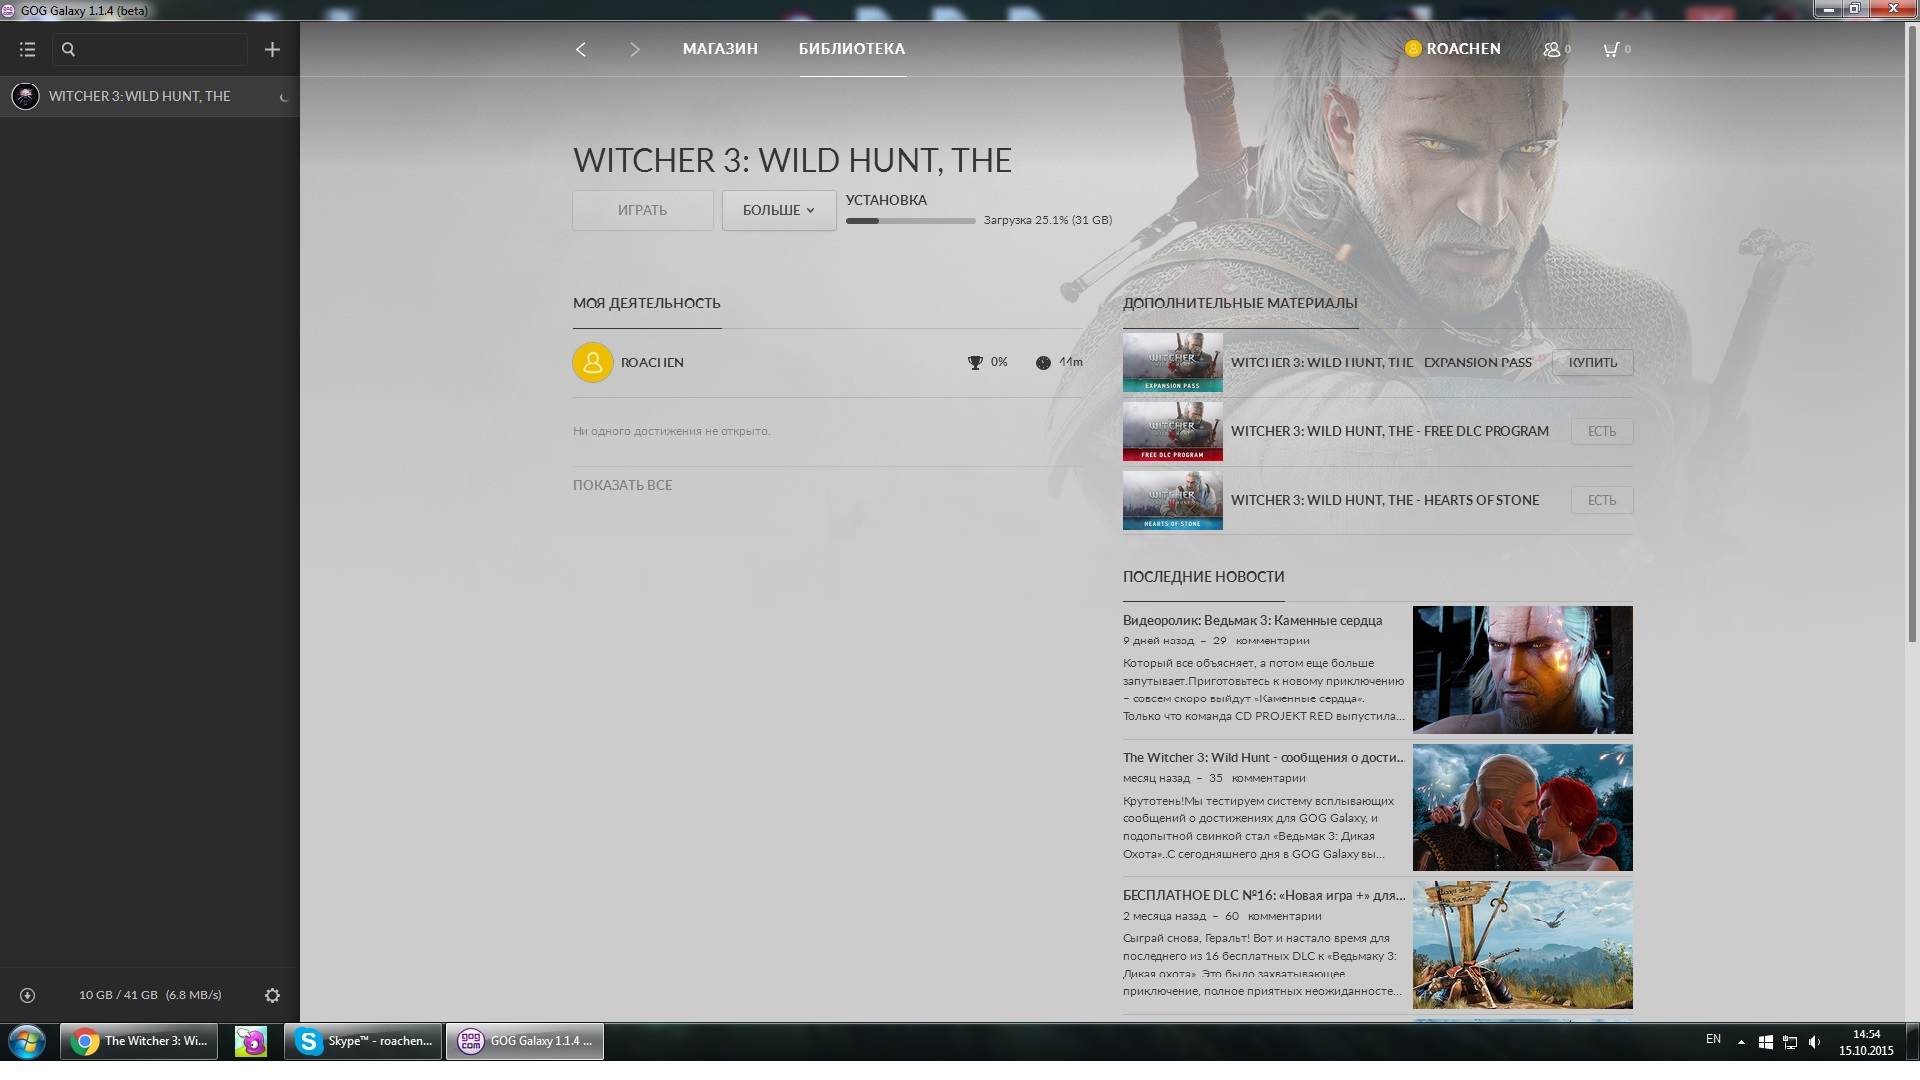1920x1080 pixels.
Task: Click the sidebar list view icon
Action: 27,49
